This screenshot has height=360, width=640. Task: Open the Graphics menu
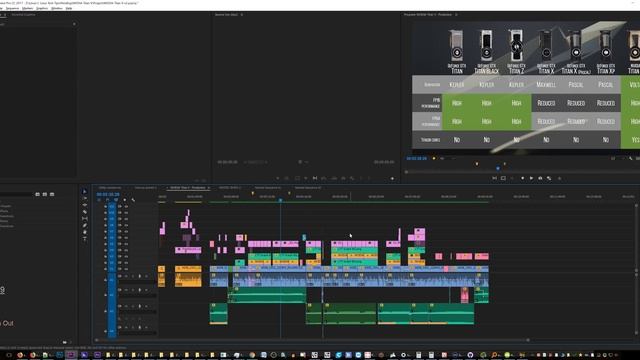click(42, 8)
